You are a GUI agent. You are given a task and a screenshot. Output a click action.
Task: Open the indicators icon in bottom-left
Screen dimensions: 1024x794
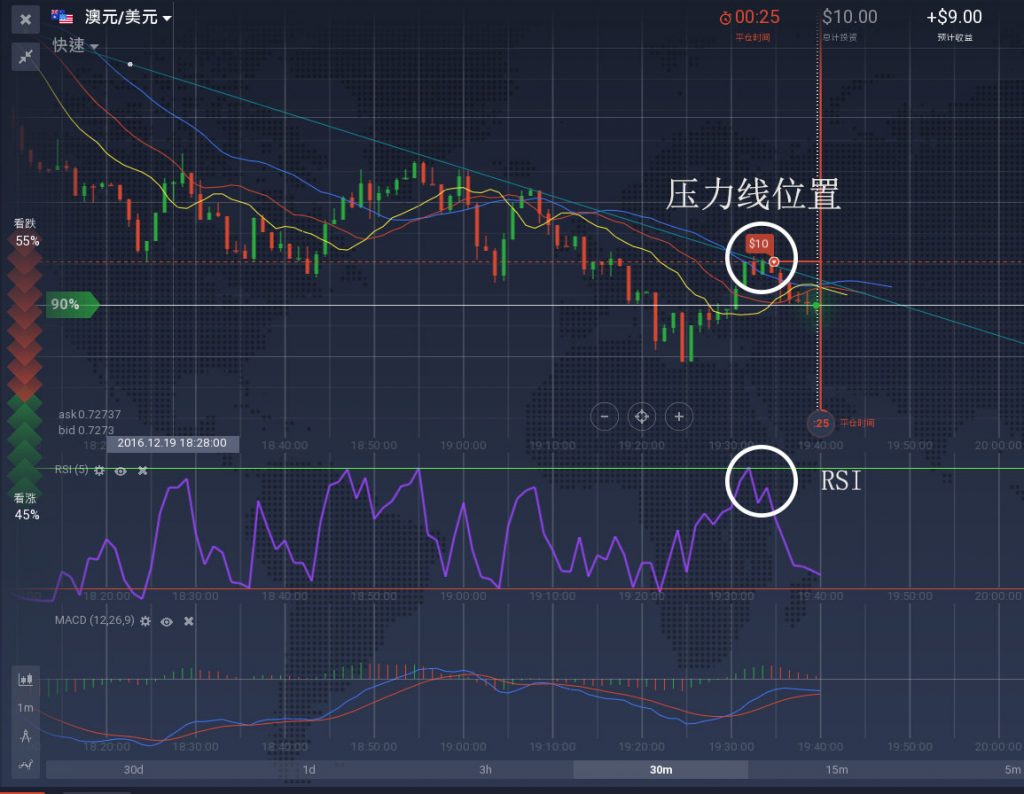click(23, 765)
